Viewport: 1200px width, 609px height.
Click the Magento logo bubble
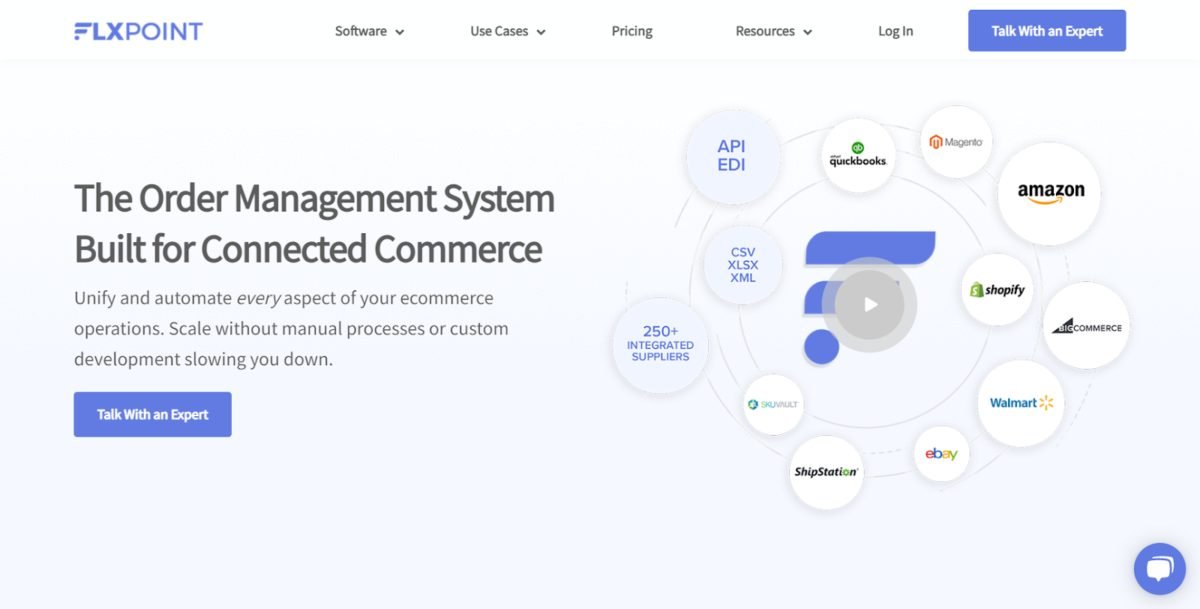[x=956, y=142]
